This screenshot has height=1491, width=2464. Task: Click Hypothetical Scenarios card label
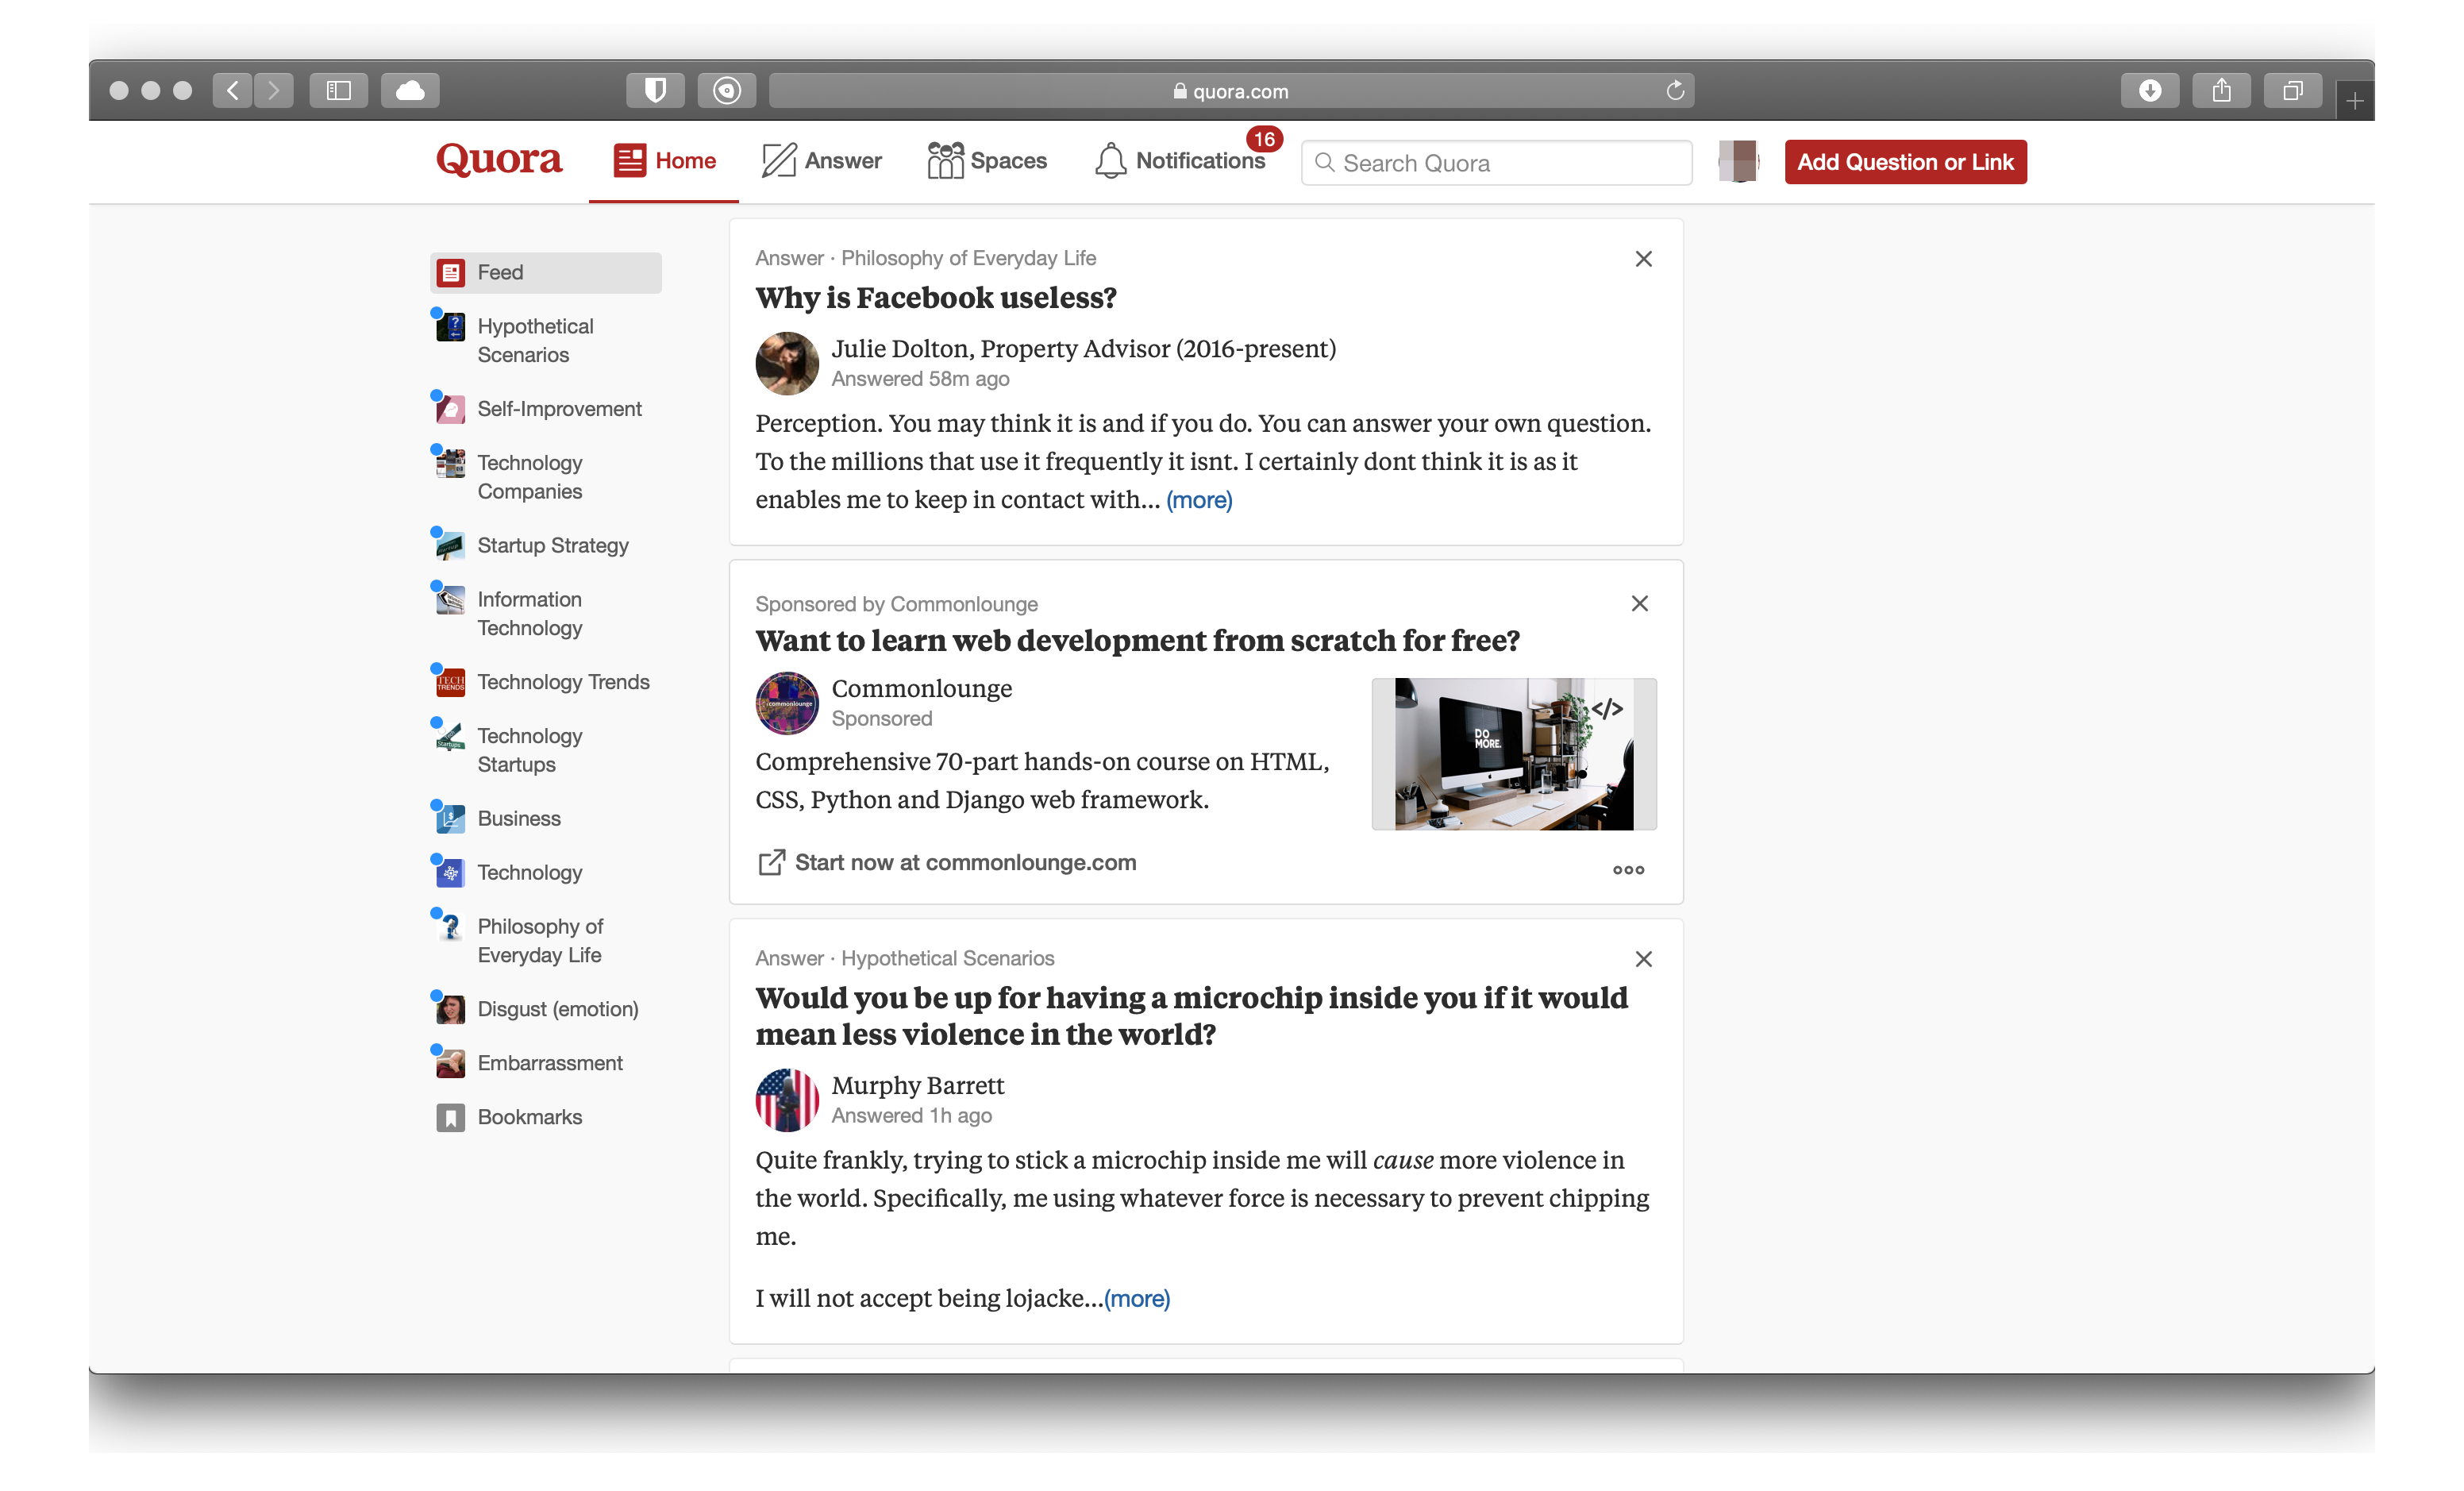click(x=947, y=958)
